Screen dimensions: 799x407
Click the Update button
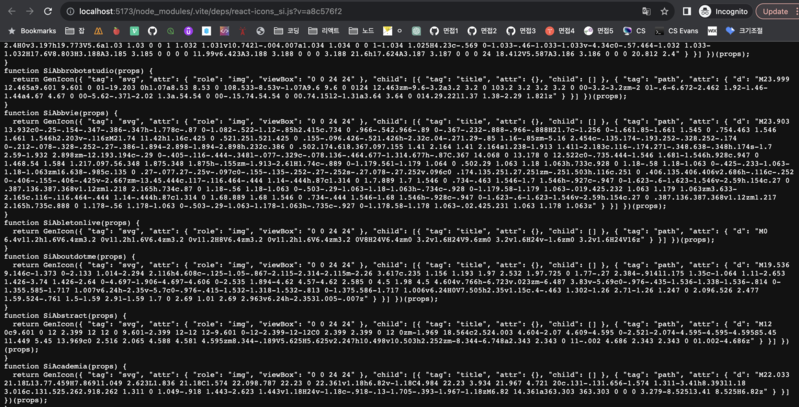777,11
